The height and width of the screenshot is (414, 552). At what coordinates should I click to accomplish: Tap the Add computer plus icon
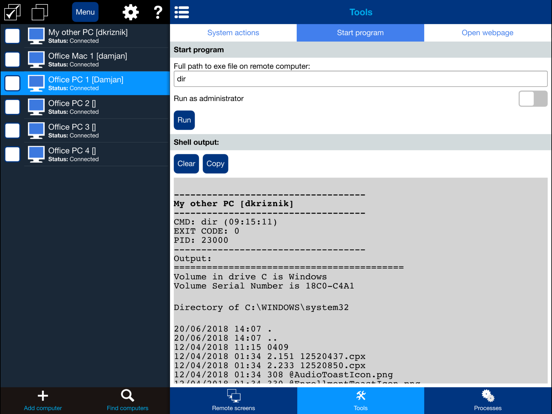tap(43, 396)
